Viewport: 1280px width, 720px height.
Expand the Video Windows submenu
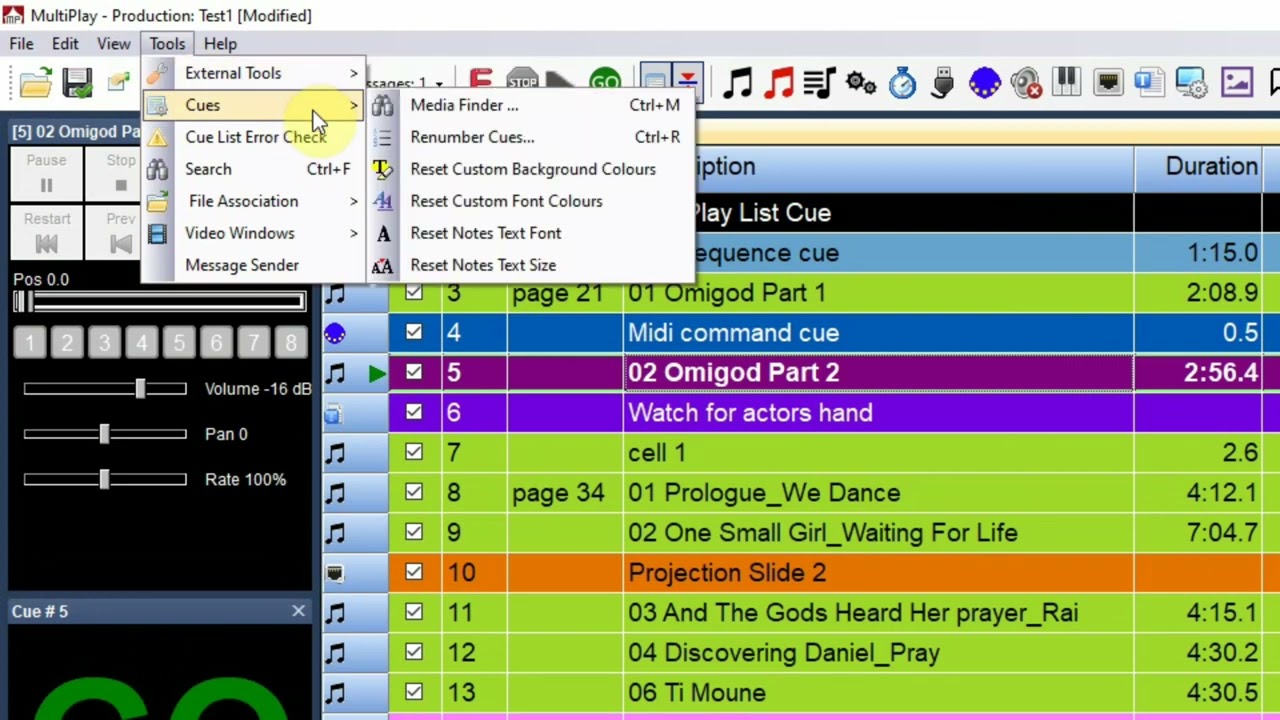pos(254,233)
